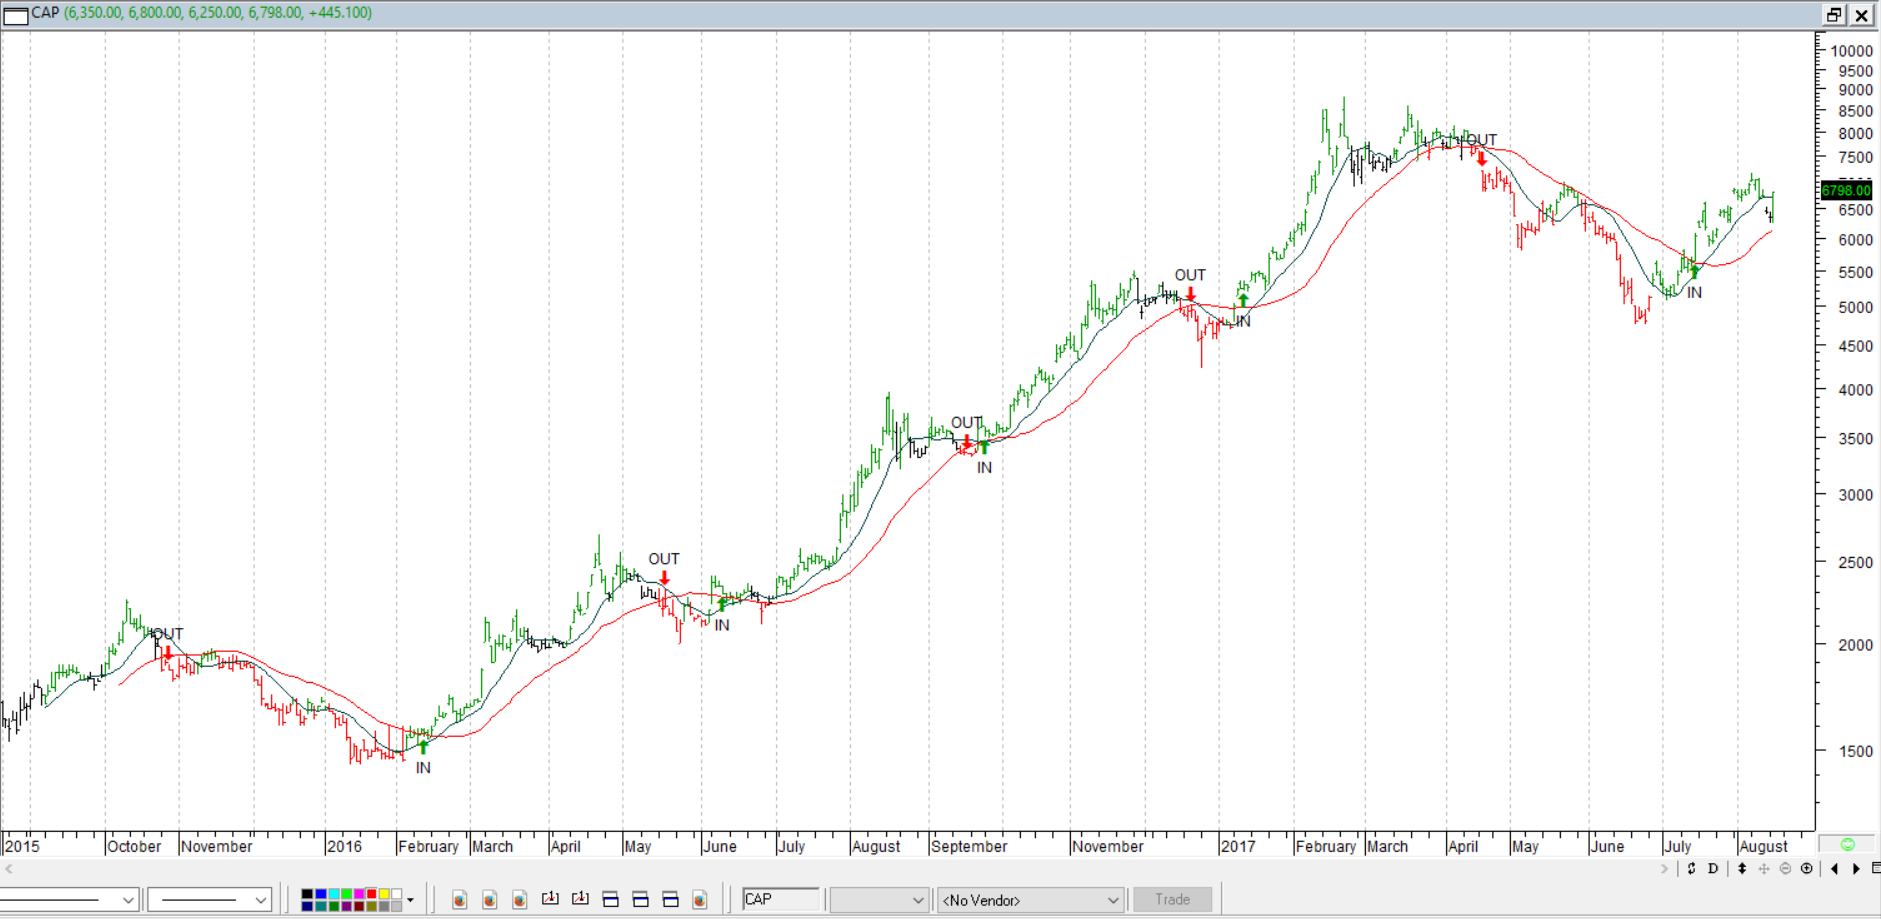
Task: Click the scroll-right chevron under the chart
Action: pyautogui.click(x=1665, y=869)
